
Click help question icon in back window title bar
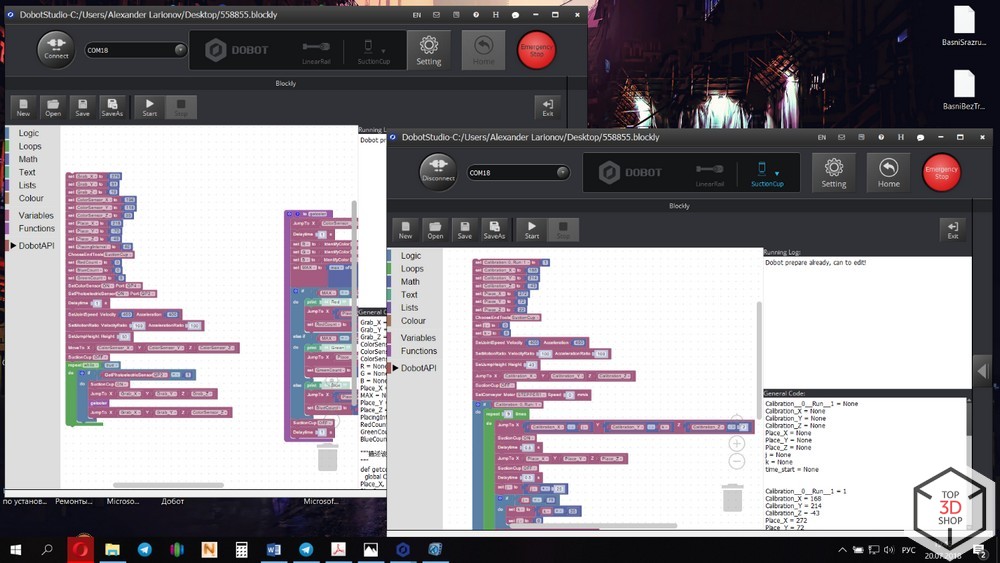click(476, 15)
